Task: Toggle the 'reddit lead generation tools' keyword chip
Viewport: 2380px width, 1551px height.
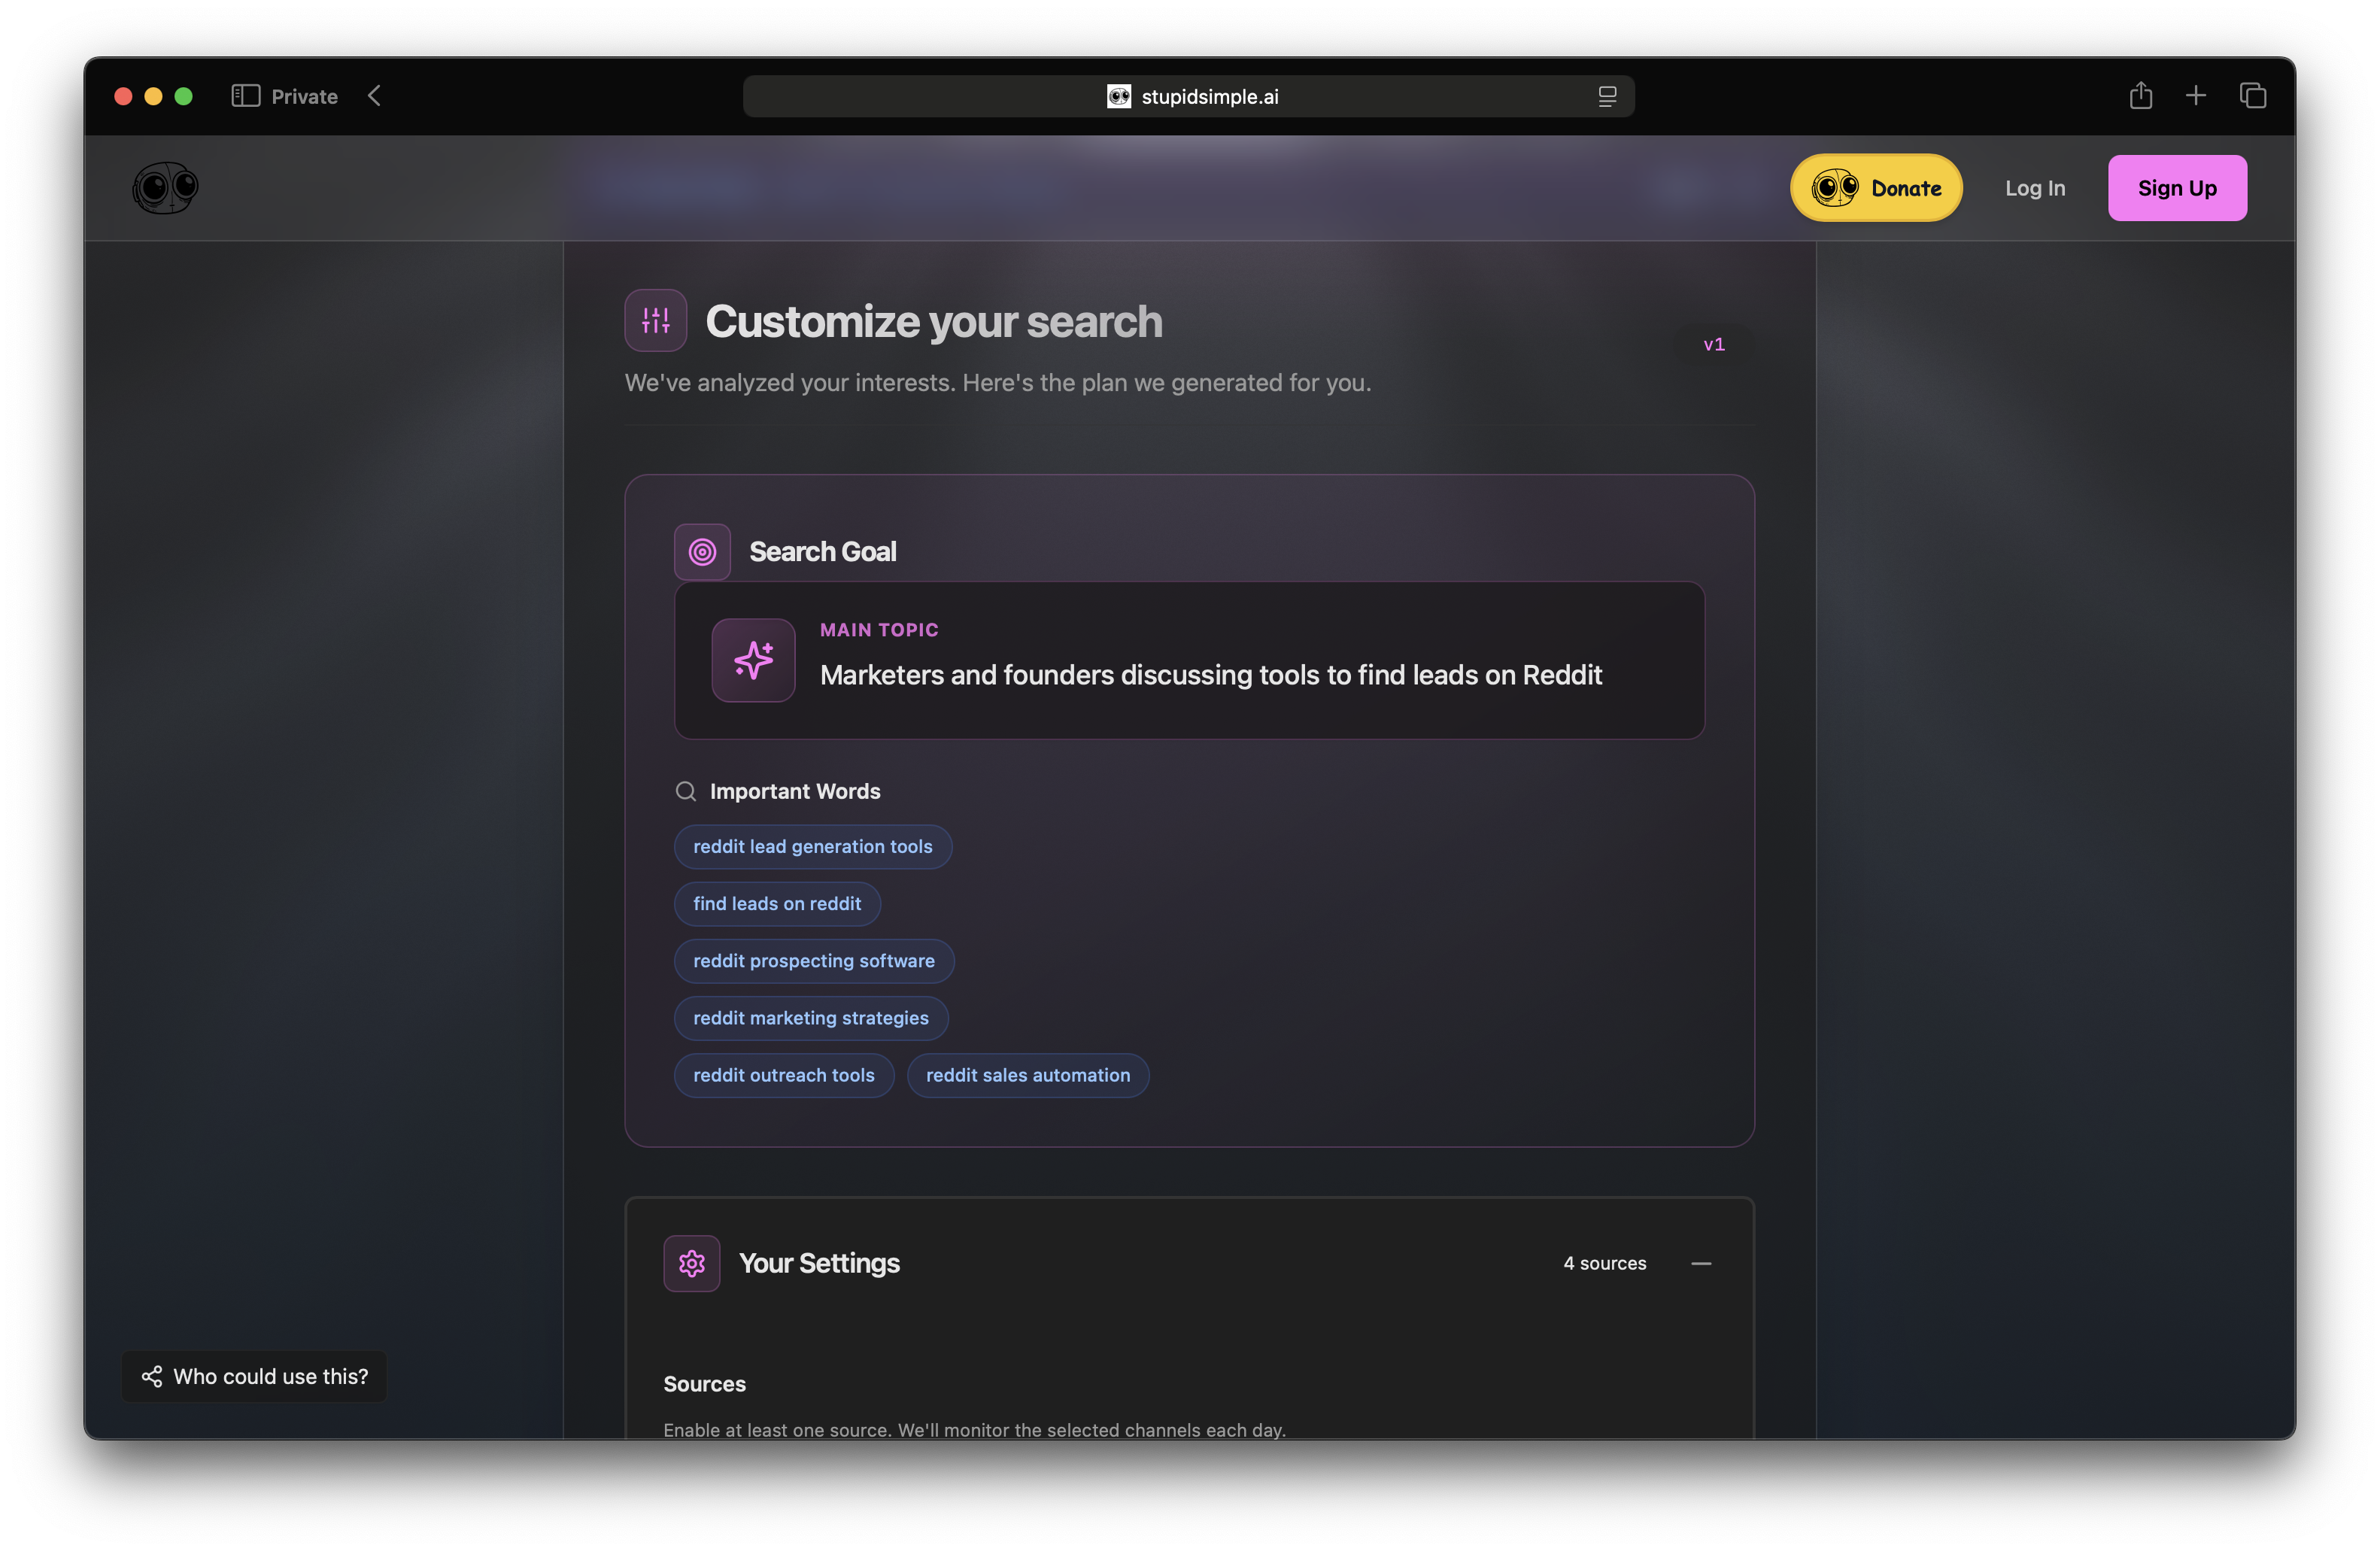Action: click(812, 846)
